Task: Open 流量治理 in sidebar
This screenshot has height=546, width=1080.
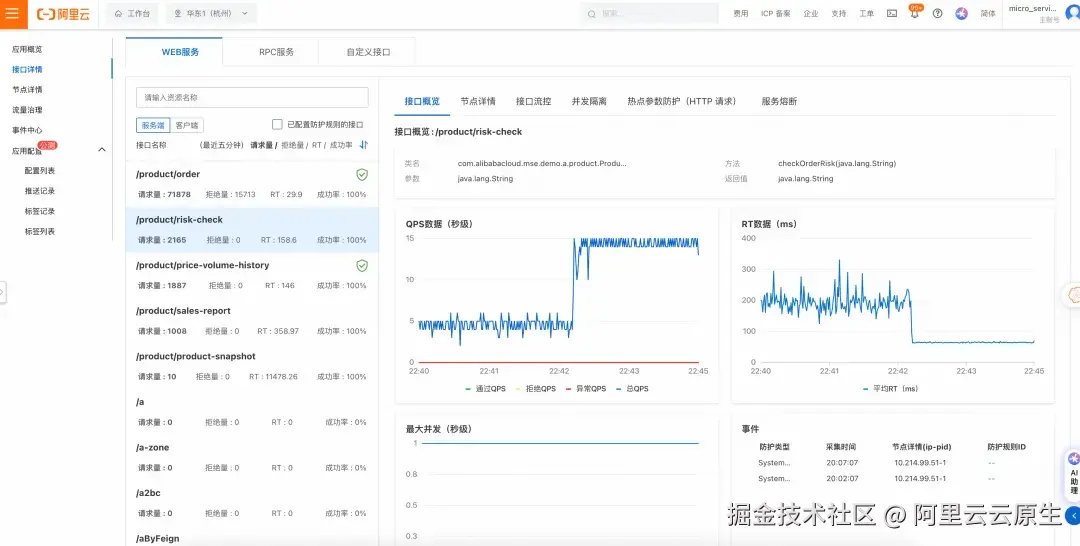Action: pos(27,109)
